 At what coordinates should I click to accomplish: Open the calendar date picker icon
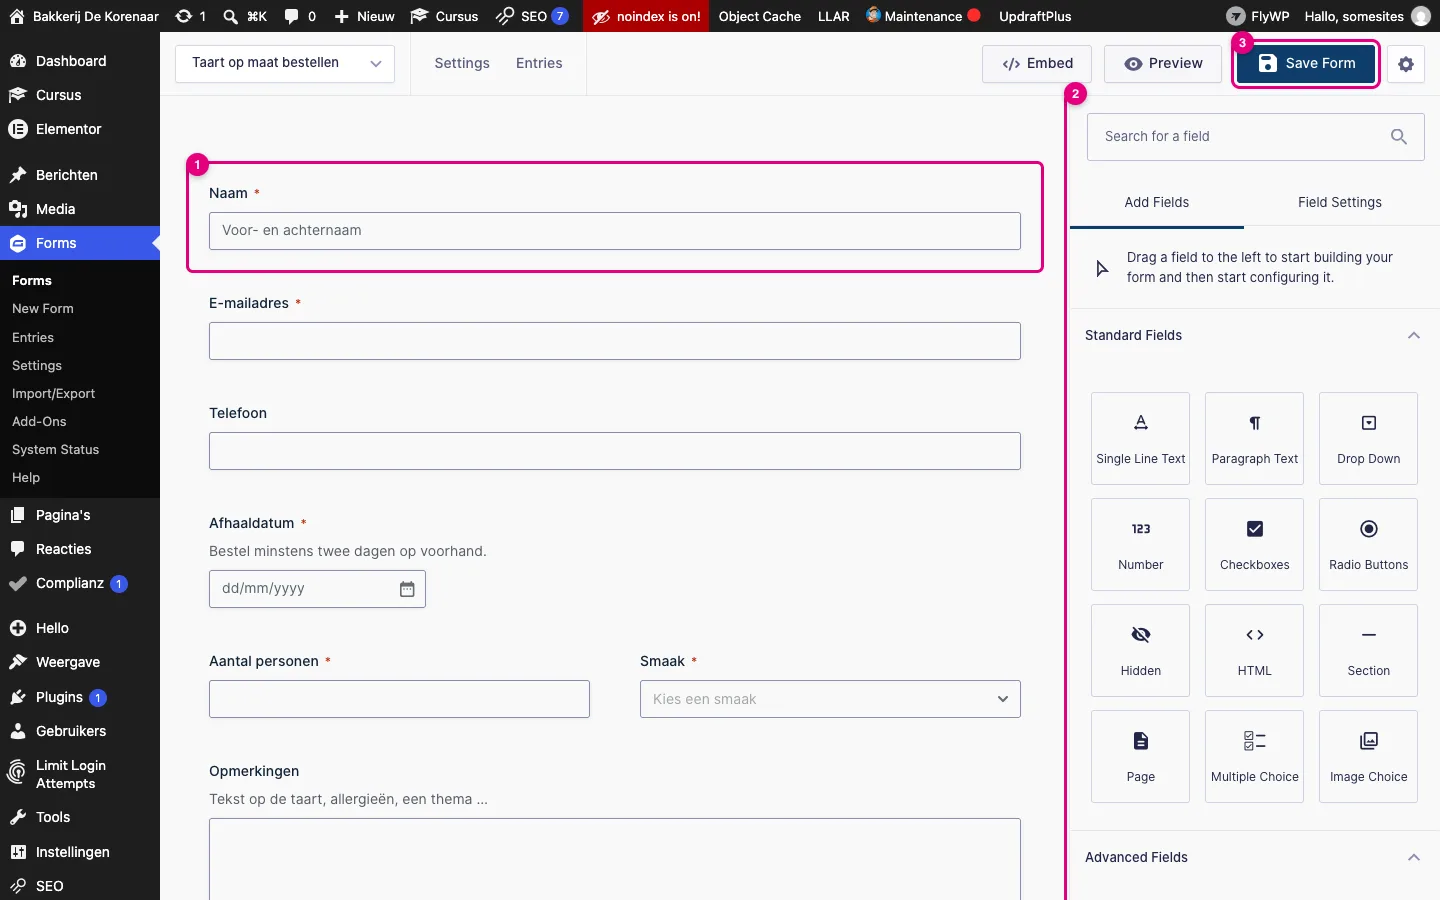click(x=407, y=589)
